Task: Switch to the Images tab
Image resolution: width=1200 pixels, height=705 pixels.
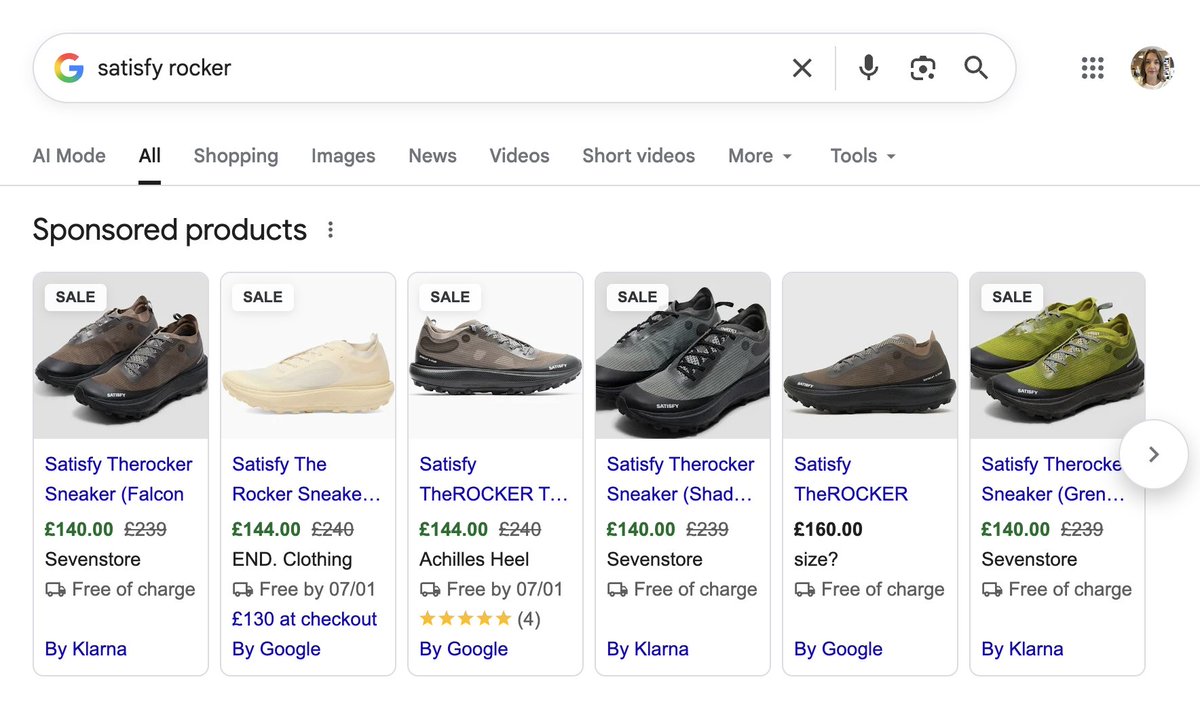Action: click(343, 156)
